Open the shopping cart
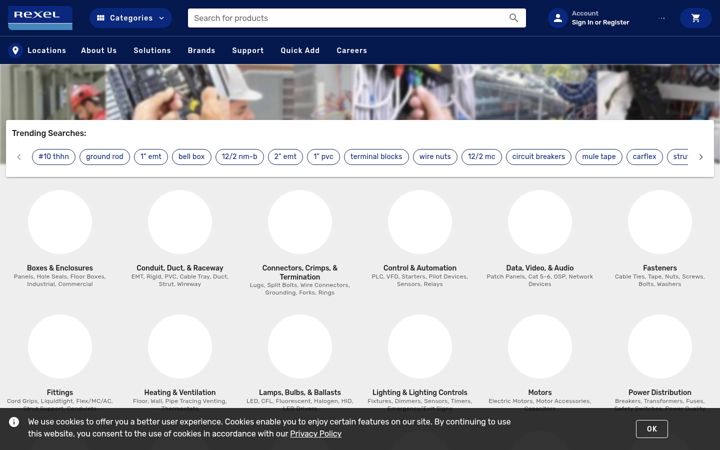Screen dimensions: 720x450 coord(696,18)
